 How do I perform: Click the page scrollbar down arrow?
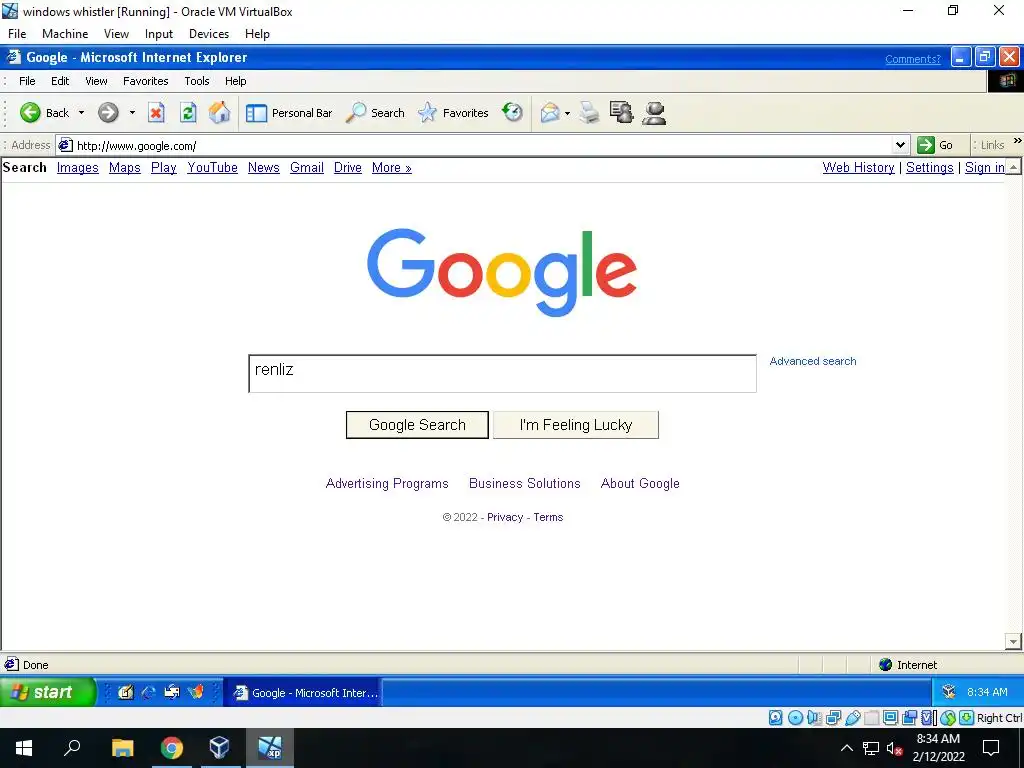1013,642
